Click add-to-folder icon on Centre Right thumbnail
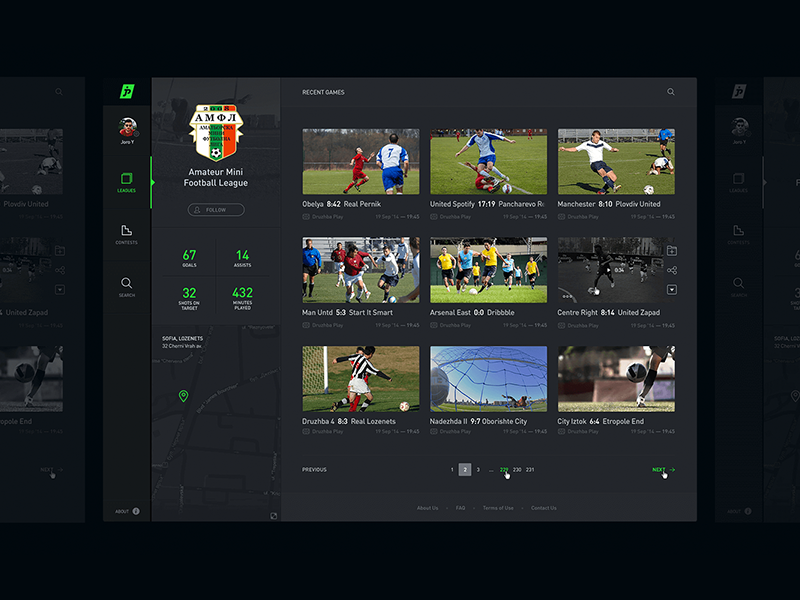 click(671, 251)
